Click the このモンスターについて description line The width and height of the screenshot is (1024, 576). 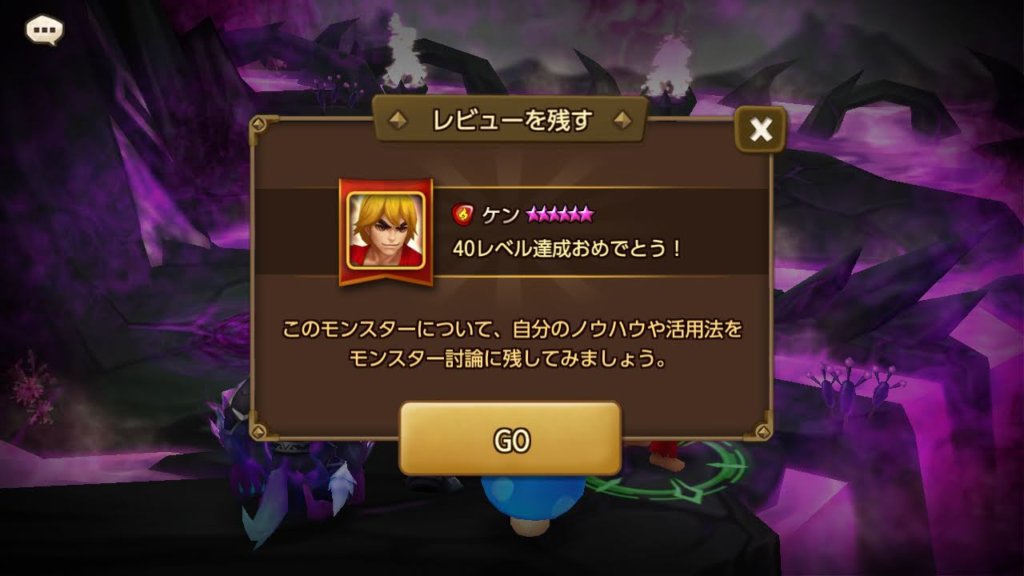pos(512,328)
